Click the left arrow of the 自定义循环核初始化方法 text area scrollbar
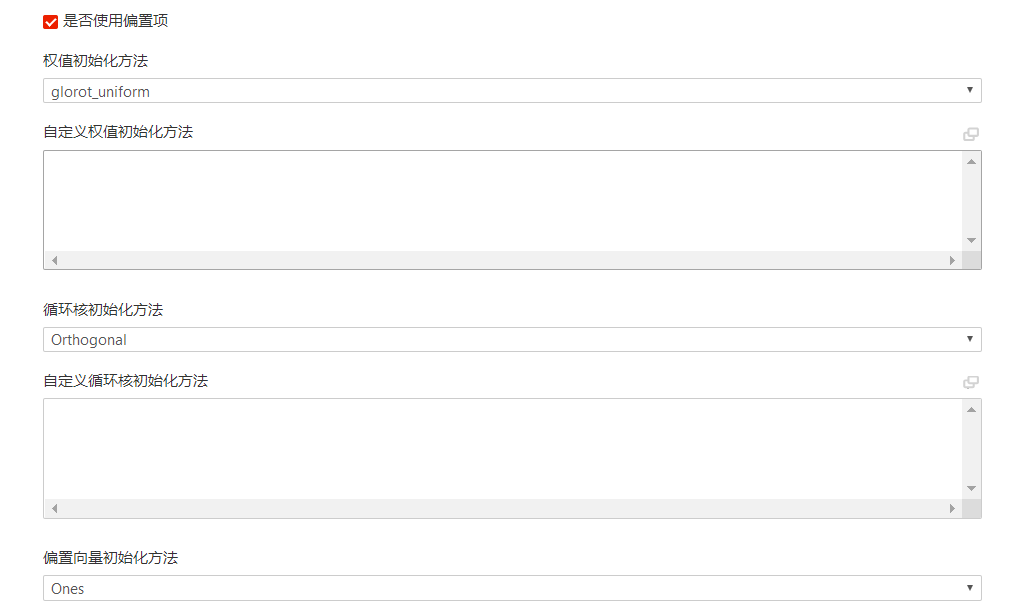The width and height of the screenshot is (1027, 607). point(54,508)
